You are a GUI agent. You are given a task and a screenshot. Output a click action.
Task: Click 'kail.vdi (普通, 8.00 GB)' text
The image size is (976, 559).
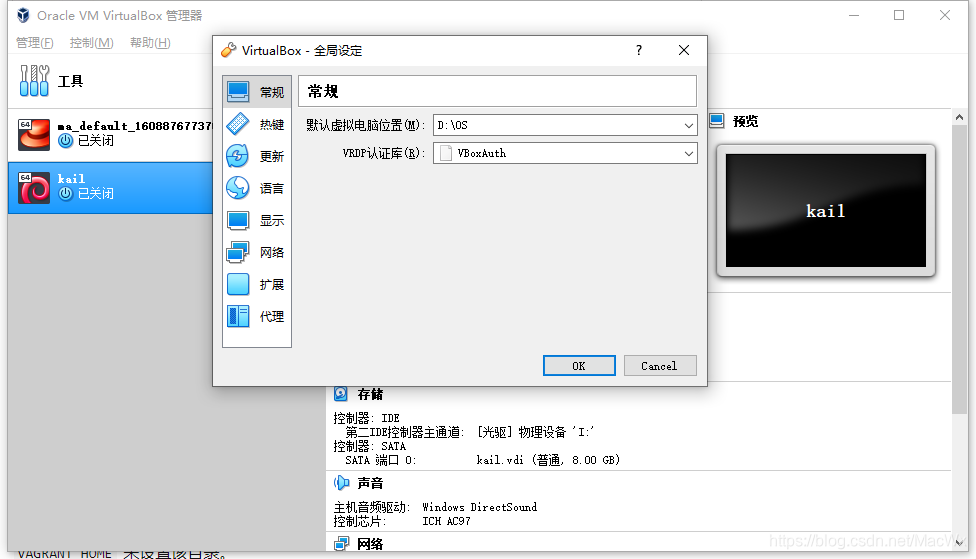(x=548, y=460)
